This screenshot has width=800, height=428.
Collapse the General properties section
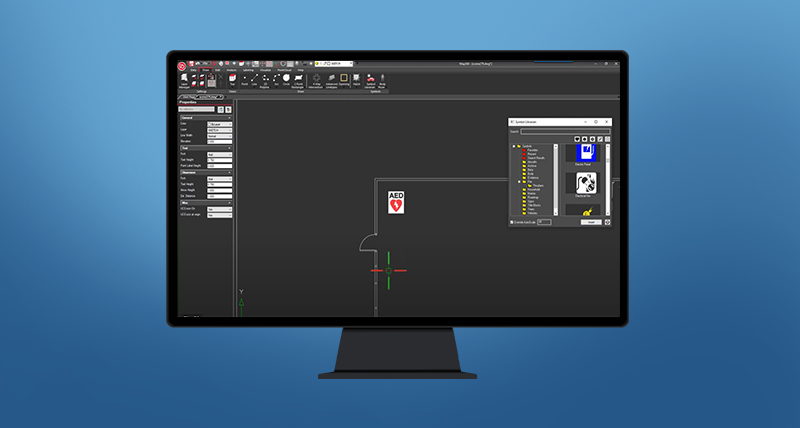(230, 117)
